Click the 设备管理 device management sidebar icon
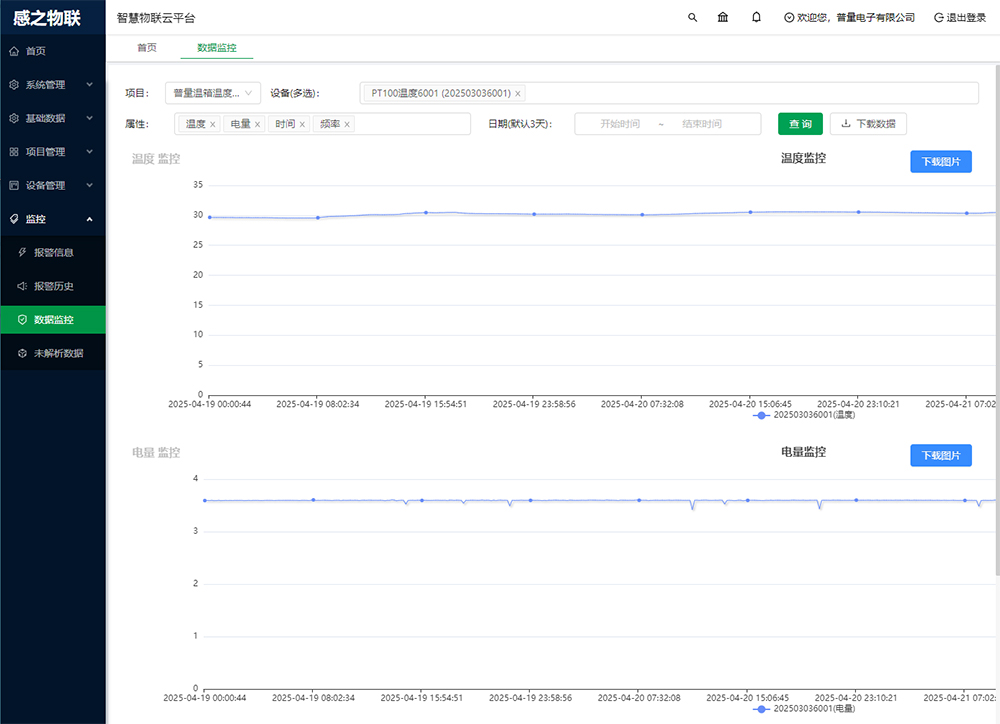 (x=40, y=185)
